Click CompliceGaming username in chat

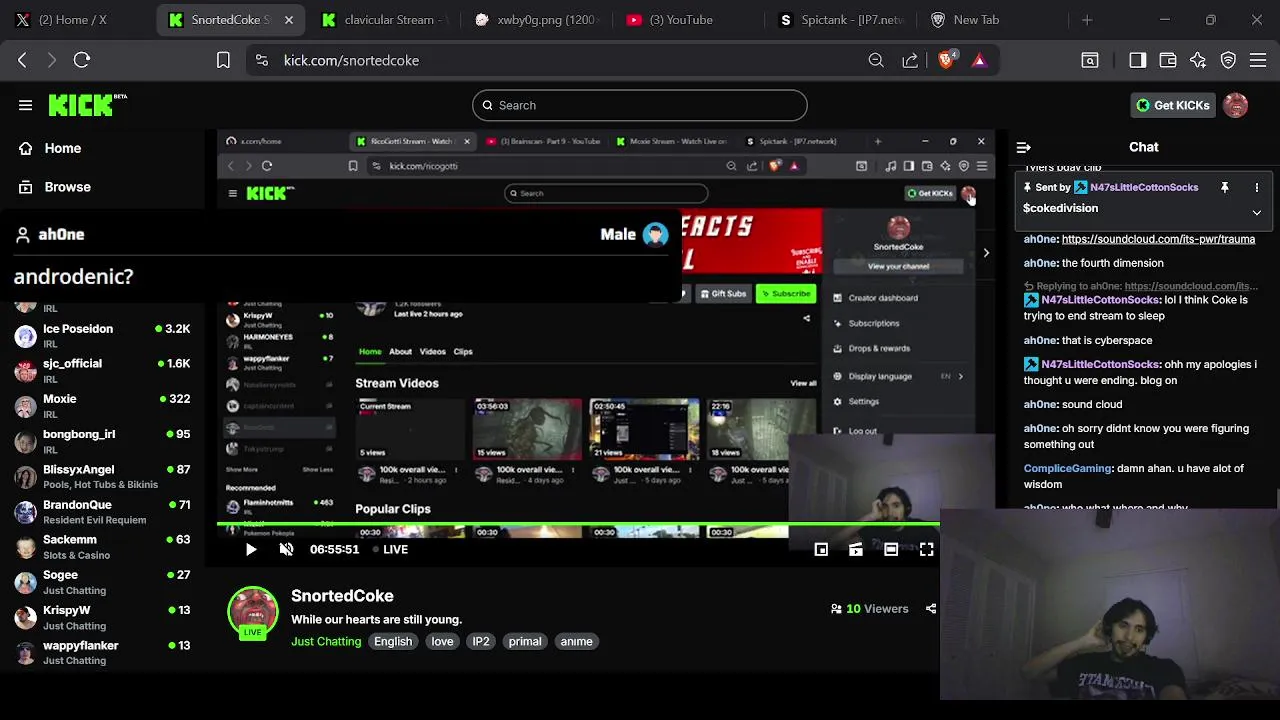1067,468
